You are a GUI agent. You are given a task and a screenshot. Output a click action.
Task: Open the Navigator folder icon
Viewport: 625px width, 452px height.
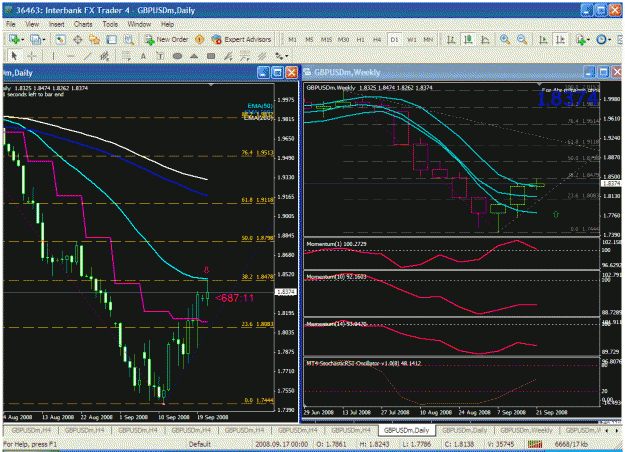94,39
